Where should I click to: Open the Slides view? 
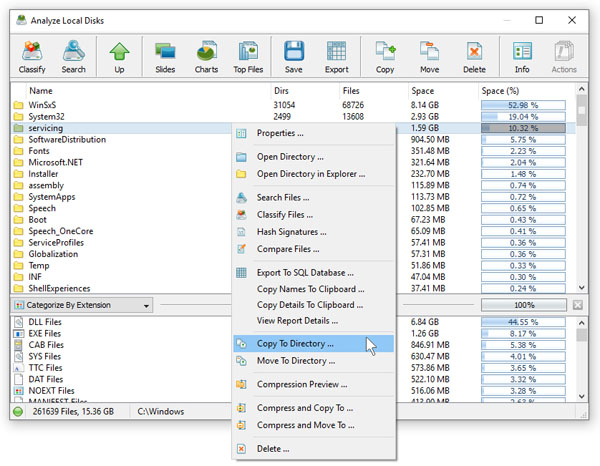pyautogui.click(x=165, y=57)
